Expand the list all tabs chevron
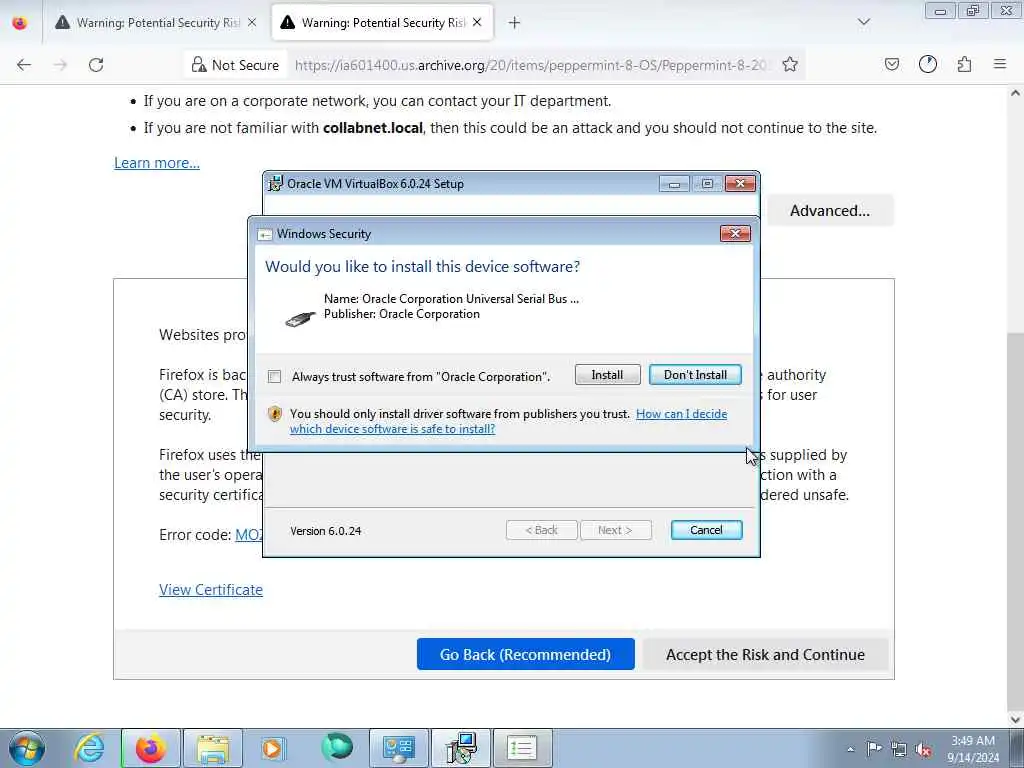1024x768 pixels. 864,23
